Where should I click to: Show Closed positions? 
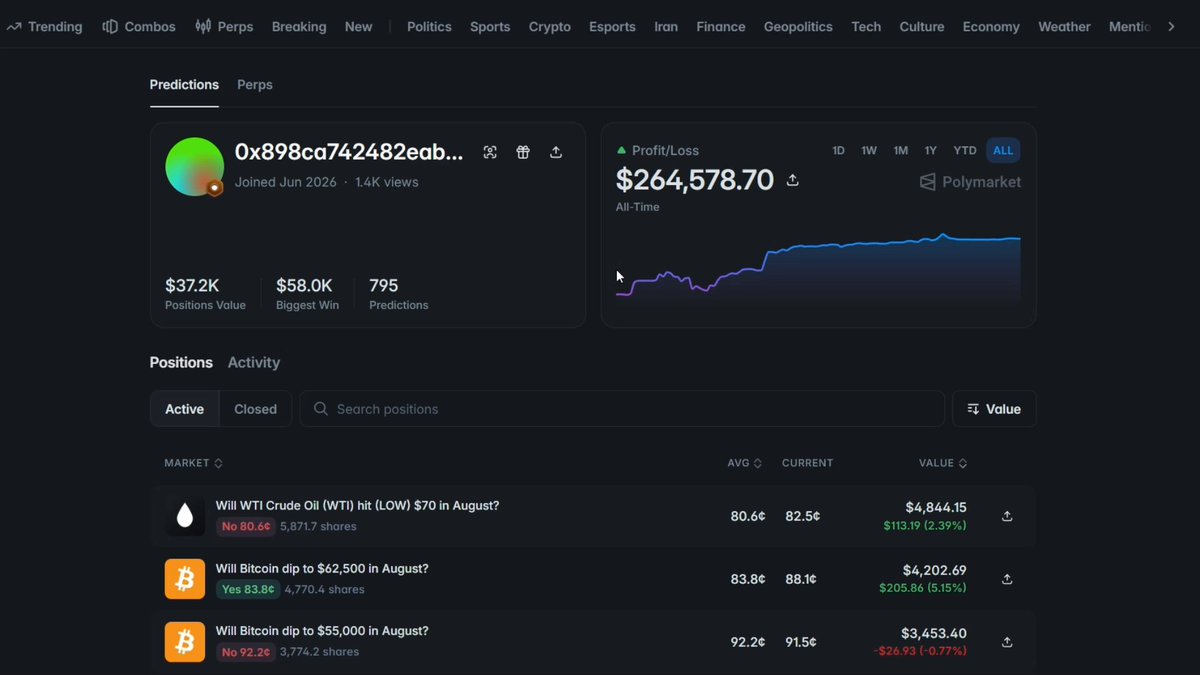255,409
